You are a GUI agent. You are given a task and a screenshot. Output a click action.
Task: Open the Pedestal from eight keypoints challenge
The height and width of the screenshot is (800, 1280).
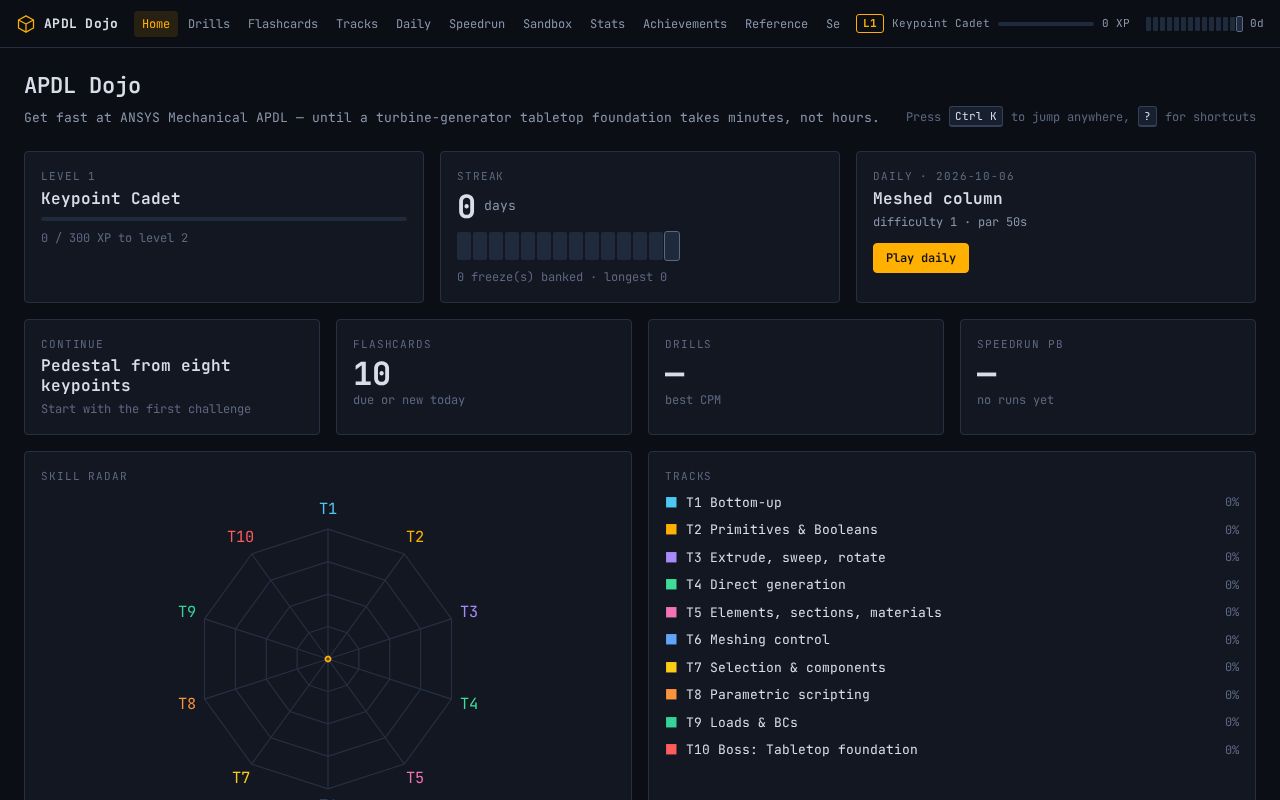pos(172,377)
